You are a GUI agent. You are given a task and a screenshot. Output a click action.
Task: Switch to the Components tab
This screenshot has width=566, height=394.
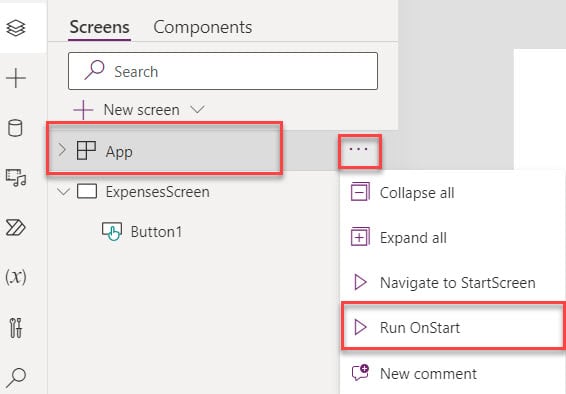203,27
